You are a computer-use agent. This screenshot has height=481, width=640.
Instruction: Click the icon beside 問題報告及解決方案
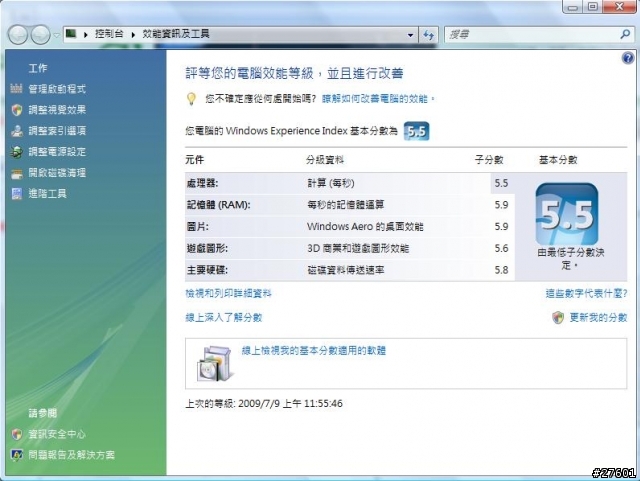point(17,455)
